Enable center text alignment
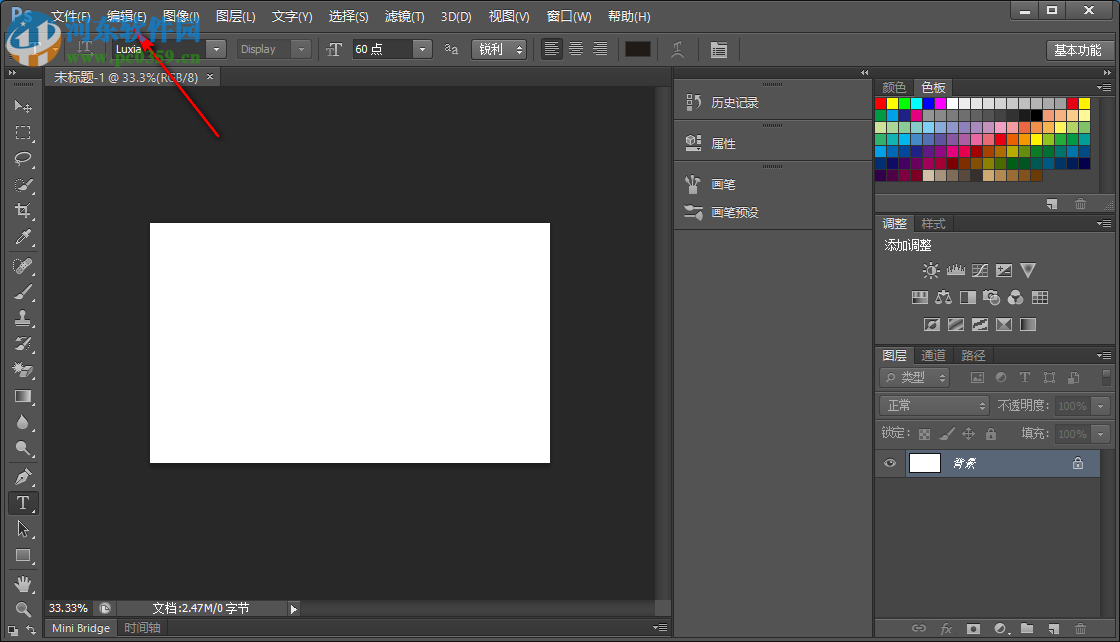The image size is (1120, 642). (x=576, y=48)
